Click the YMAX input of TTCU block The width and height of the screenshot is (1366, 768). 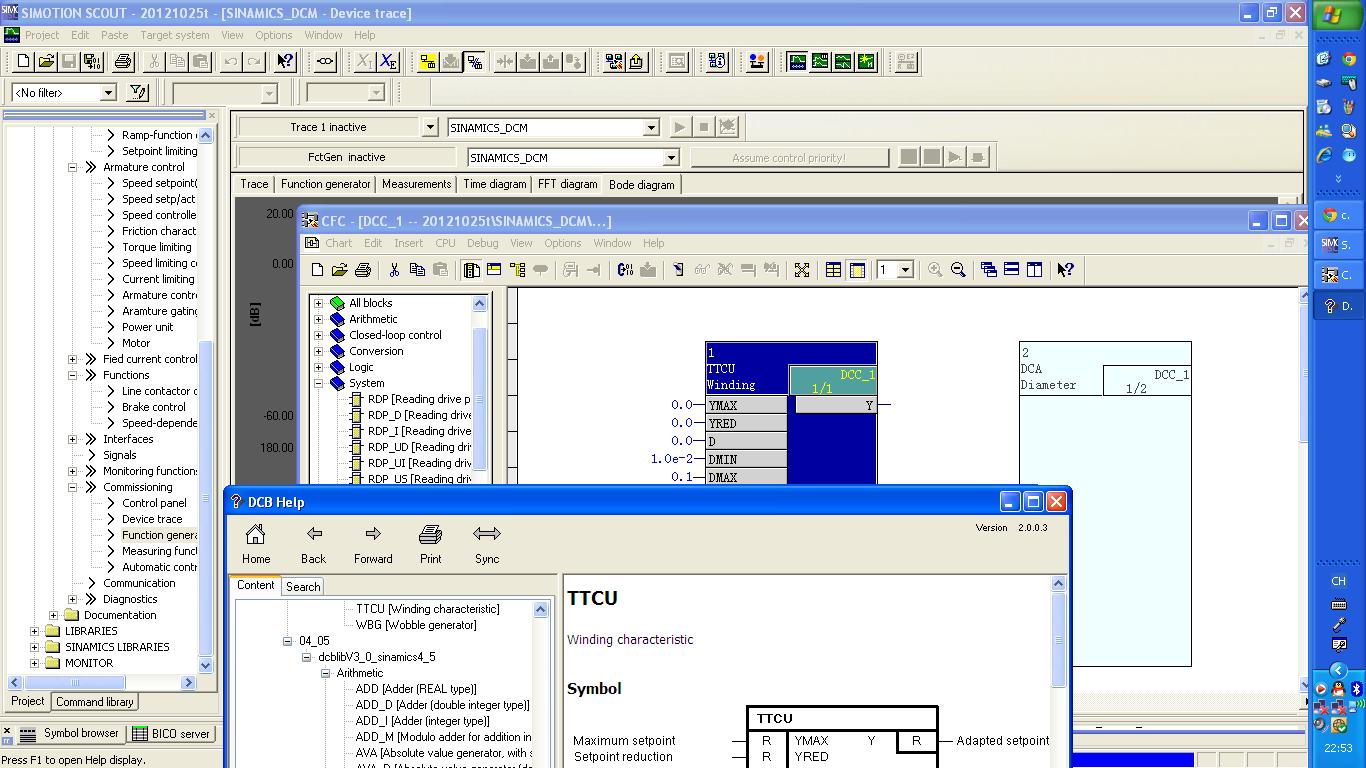(x=746, y=405)
